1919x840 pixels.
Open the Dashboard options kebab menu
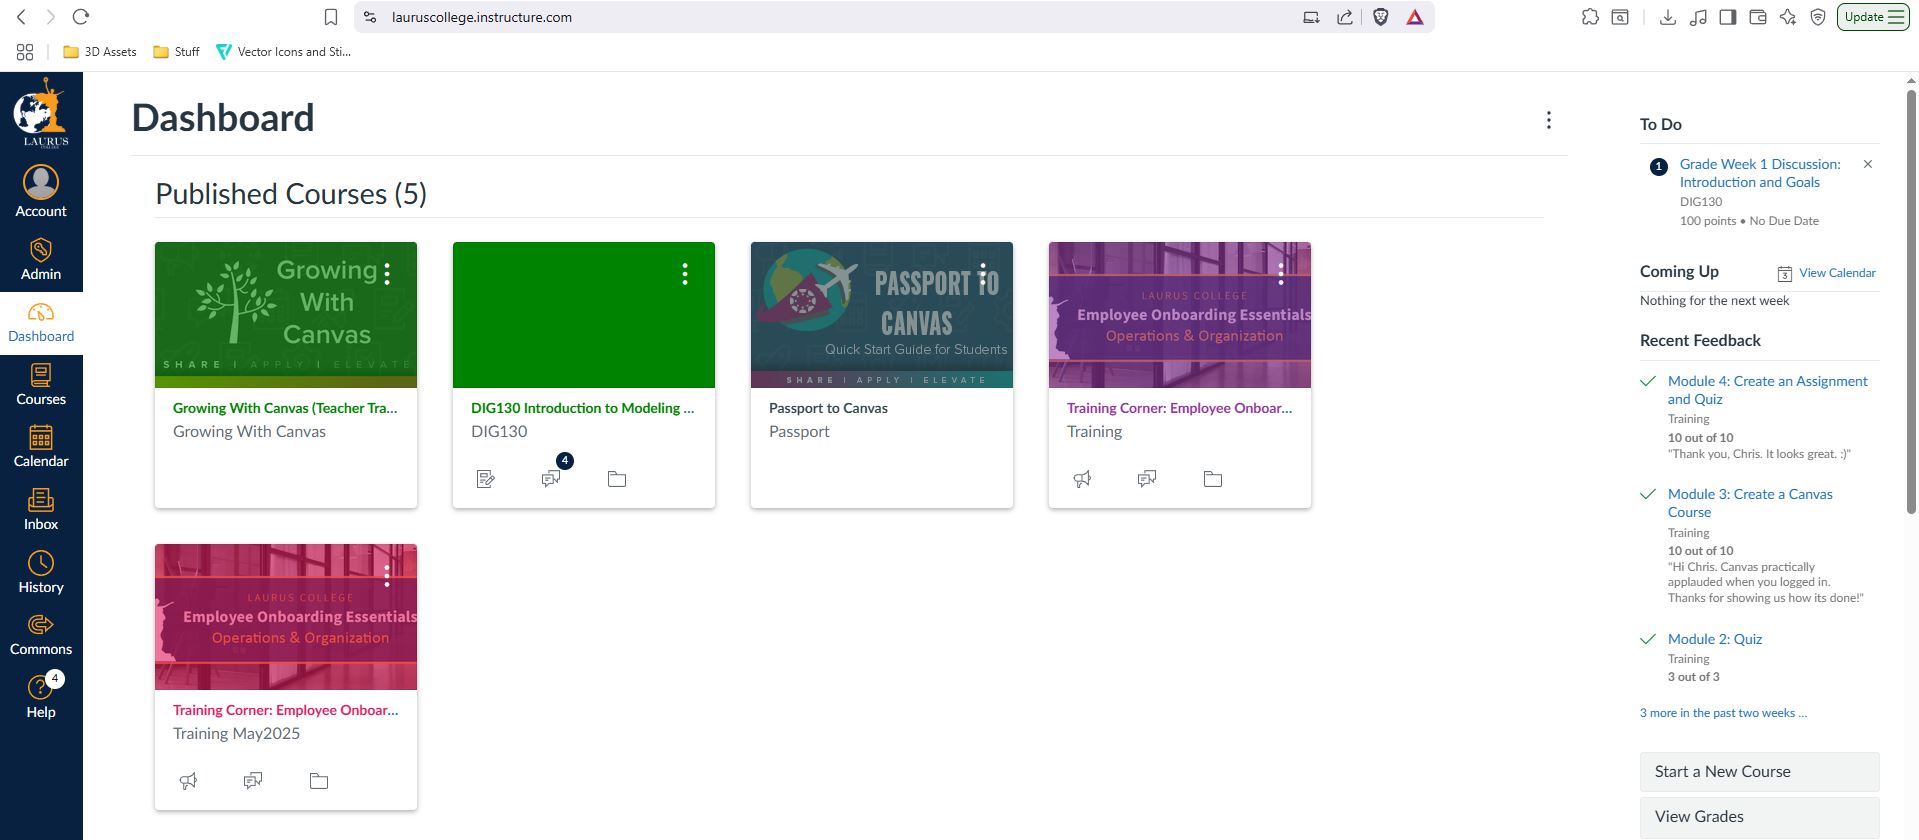(1548, 120)
